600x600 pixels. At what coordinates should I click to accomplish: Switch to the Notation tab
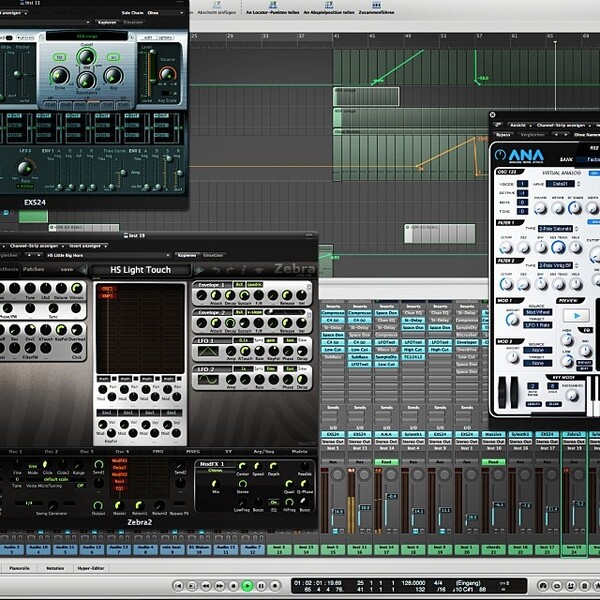[55, 568]
